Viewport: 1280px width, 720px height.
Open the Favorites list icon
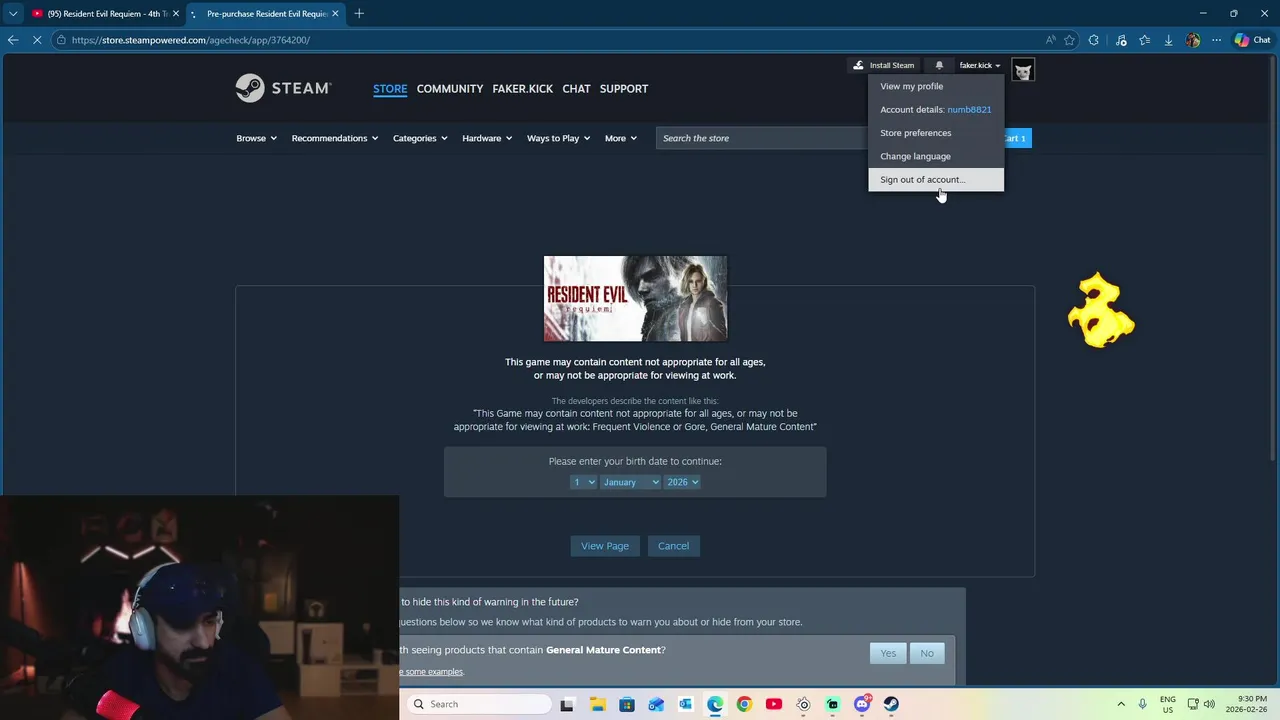[x=1145, y=40]
